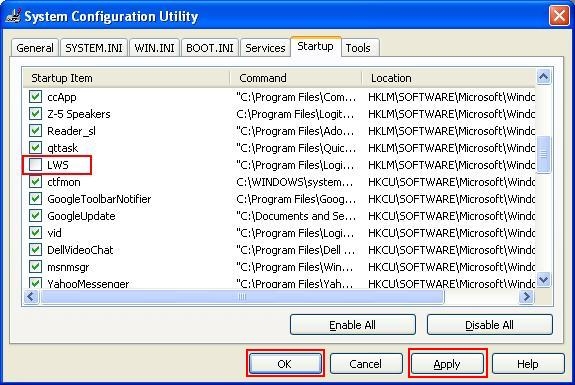
Task: Uncheck the Z-5 Speakers startup item
Action: pyautogui.click(x=35, y=114)
